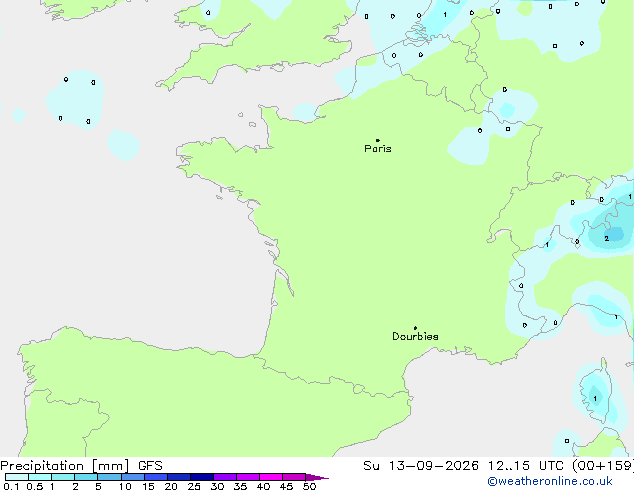Open the weatheronline.co.uk copyright link
This screenshot has width=634, height=490.
point(550,481)
